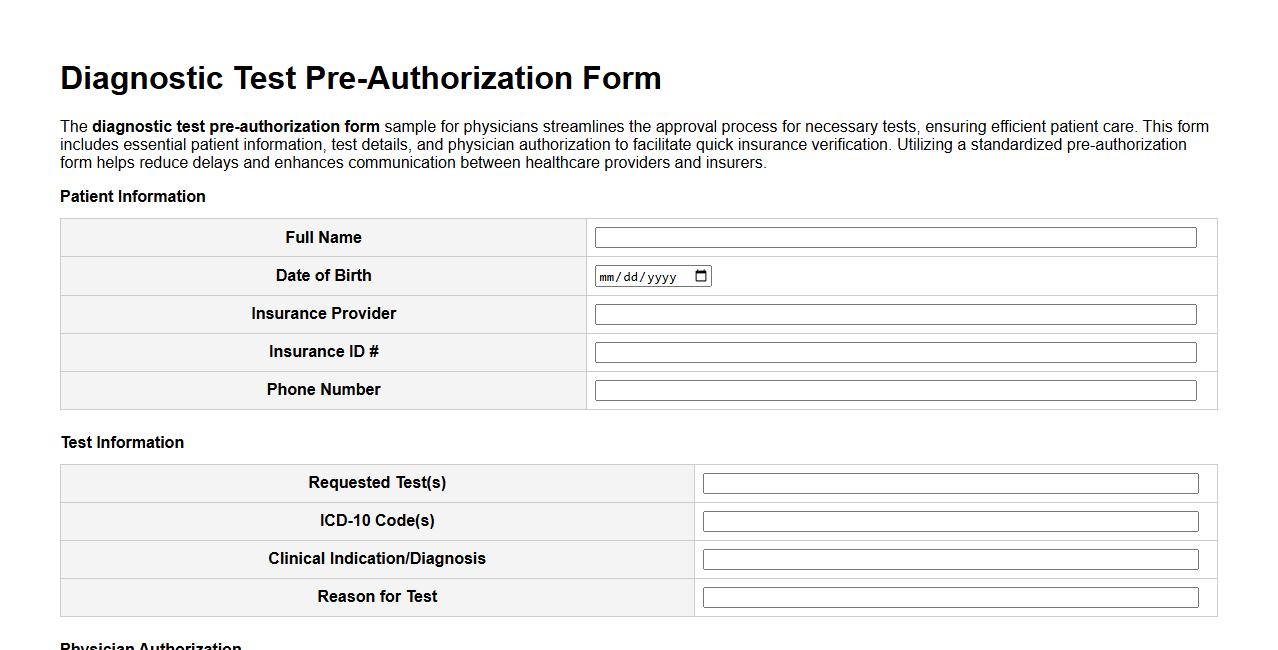Screen dimensions: 1278x650
Task: Click the Test Information section heading
Action: [122, 442]
